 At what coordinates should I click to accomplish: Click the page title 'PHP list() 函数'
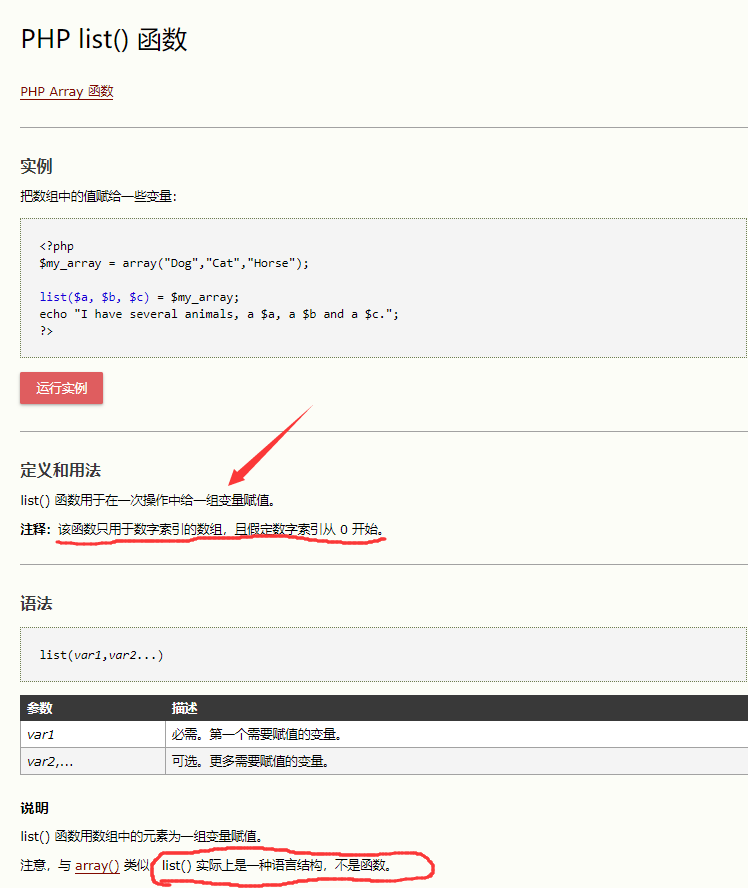coord(104,40)
